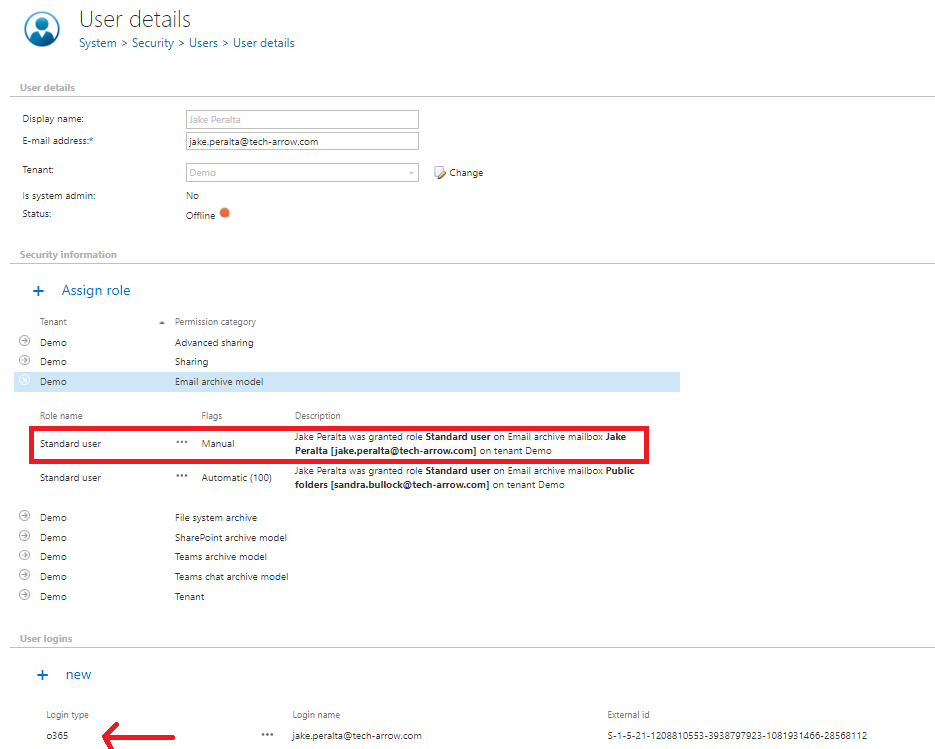This screenshot has height=749, width=935.
Task: Open the three-dots menu for Automatic (100) role
Action: pyautogui.click(x=181, y=477)
